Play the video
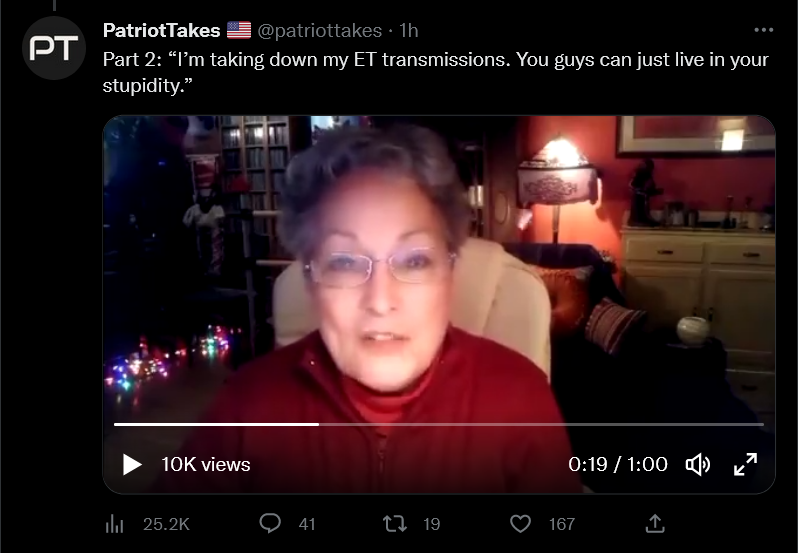Viewport: 798px width, 554px height. (132, 464)
